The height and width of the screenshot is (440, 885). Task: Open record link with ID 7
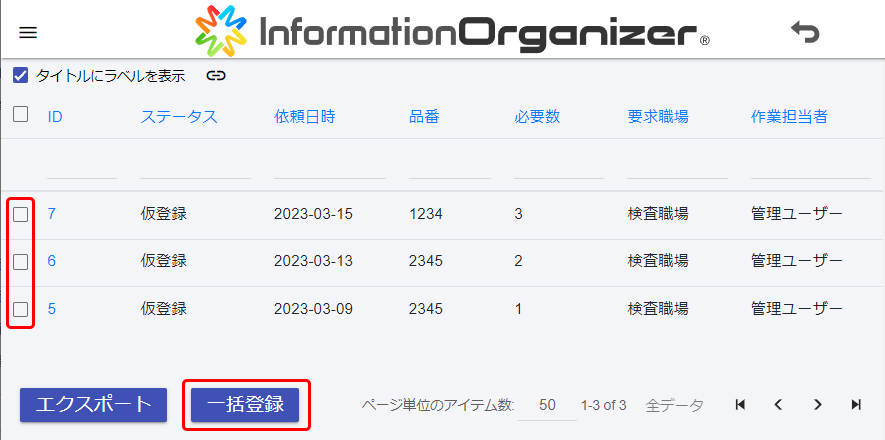click(x=52, y=214)
